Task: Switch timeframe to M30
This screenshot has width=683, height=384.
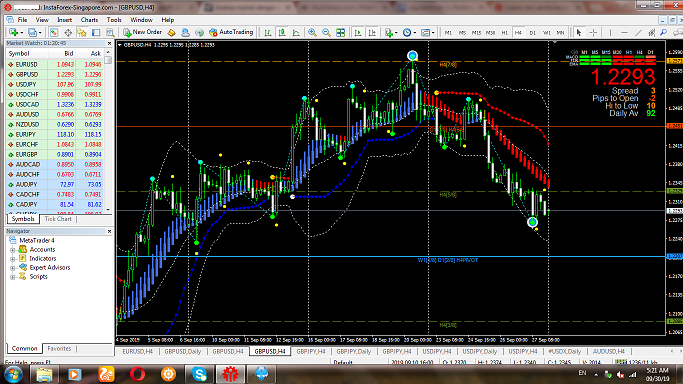Action: click(490, 33)
